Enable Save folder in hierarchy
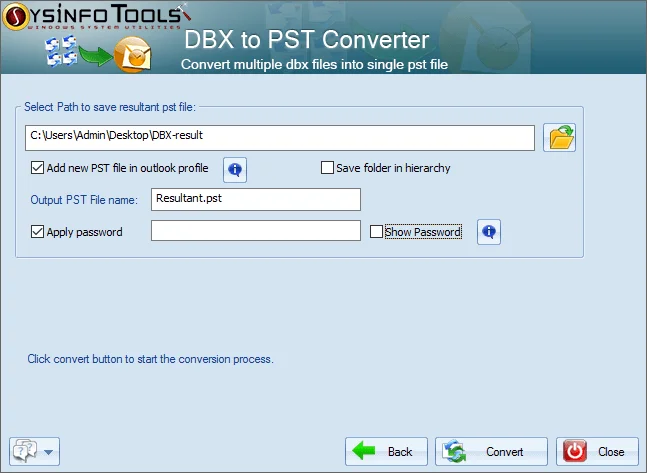This screenshot has height=473, width=647. click(327, 168)
